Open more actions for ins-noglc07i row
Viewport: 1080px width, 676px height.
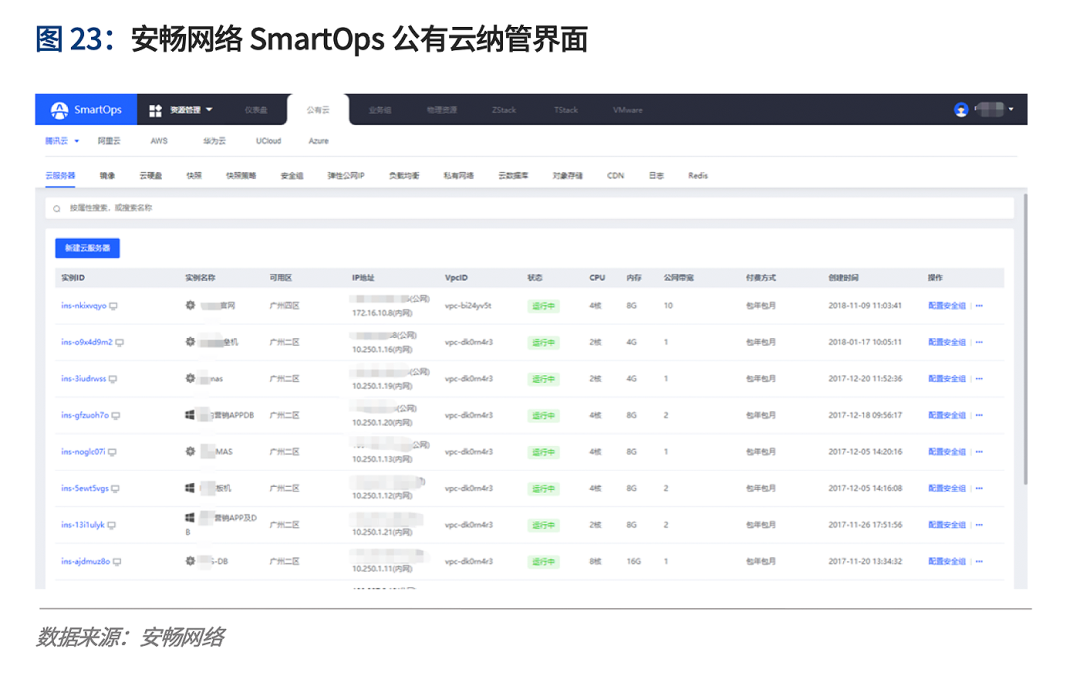[979, 452]
